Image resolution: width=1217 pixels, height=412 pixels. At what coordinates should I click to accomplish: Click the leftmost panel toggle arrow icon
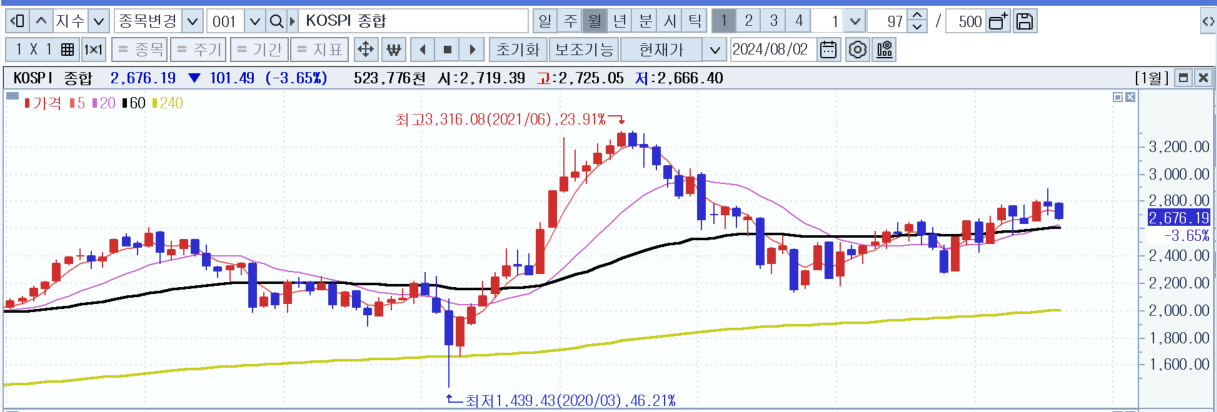(x=16, y=20)
